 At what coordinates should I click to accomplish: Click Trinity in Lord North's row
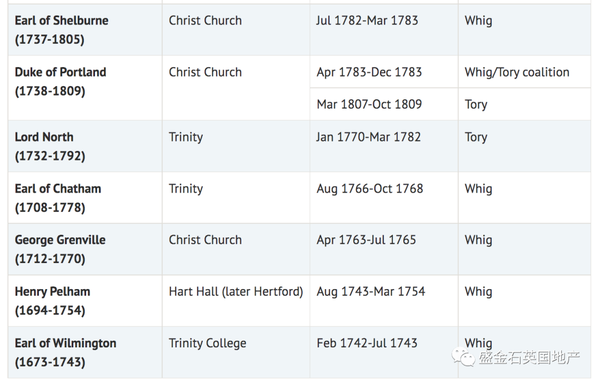[186, 137]
